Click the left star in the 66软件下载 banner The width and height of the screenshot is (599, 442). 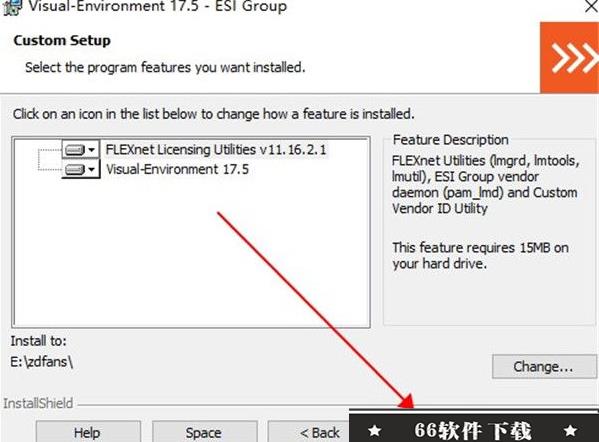pyautogui.click(x=374, y=431)
